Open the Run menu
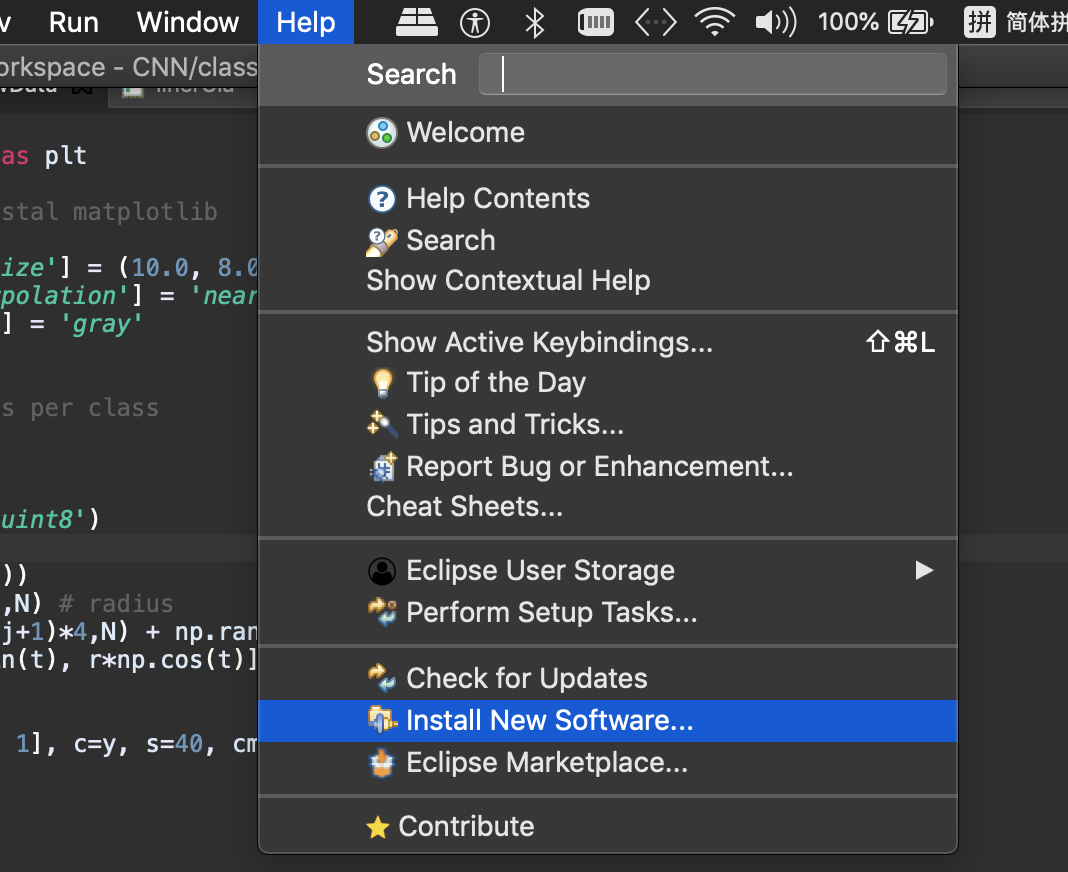This screenshot has height=872, width=1068. tap(74, 22)
